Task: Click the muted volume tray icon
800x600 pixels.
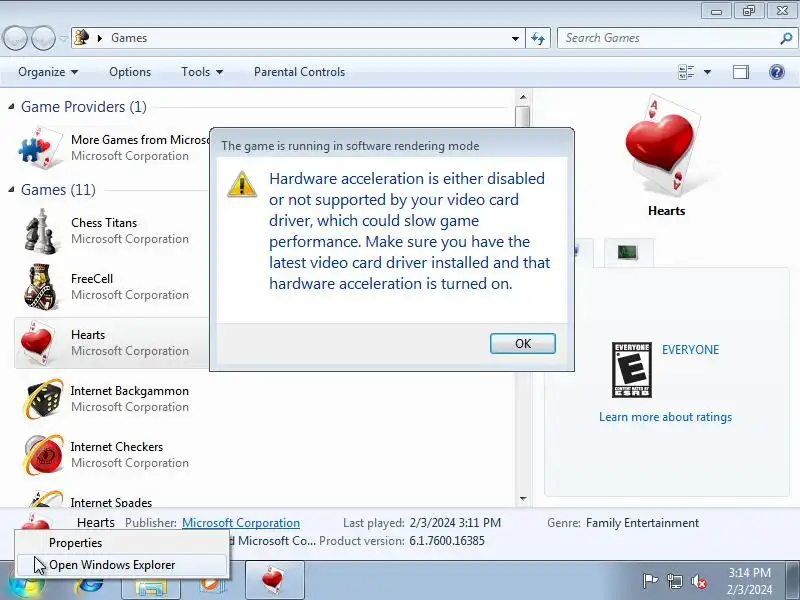Action: pos(698,581)
